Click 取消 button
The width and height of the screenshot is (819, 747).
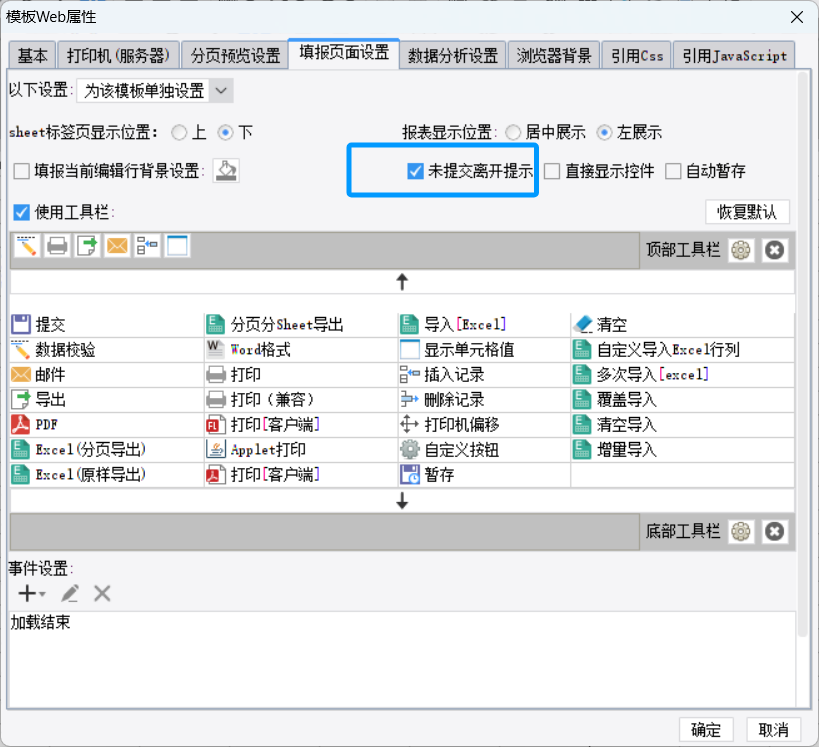point(774,730)
